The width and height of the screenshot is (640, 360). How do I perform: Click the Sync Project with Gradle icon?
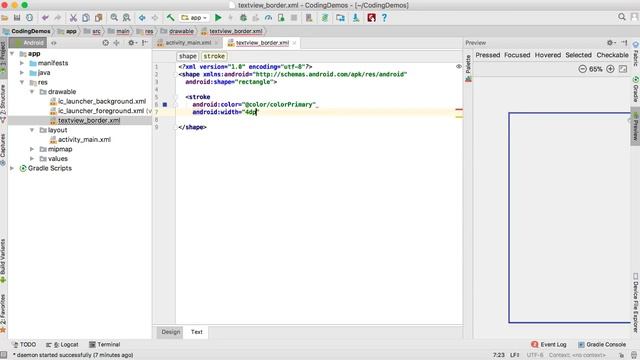pos(325,18)
